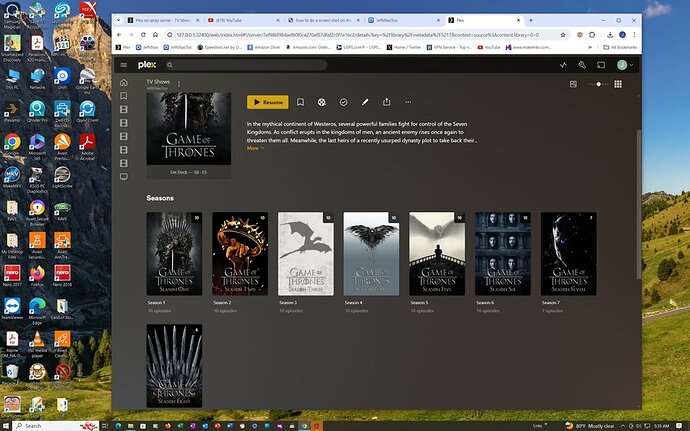The width and height of the screenshot is (690, 431).
Task: Click the Season 7 title link
Action: (551, 303)
